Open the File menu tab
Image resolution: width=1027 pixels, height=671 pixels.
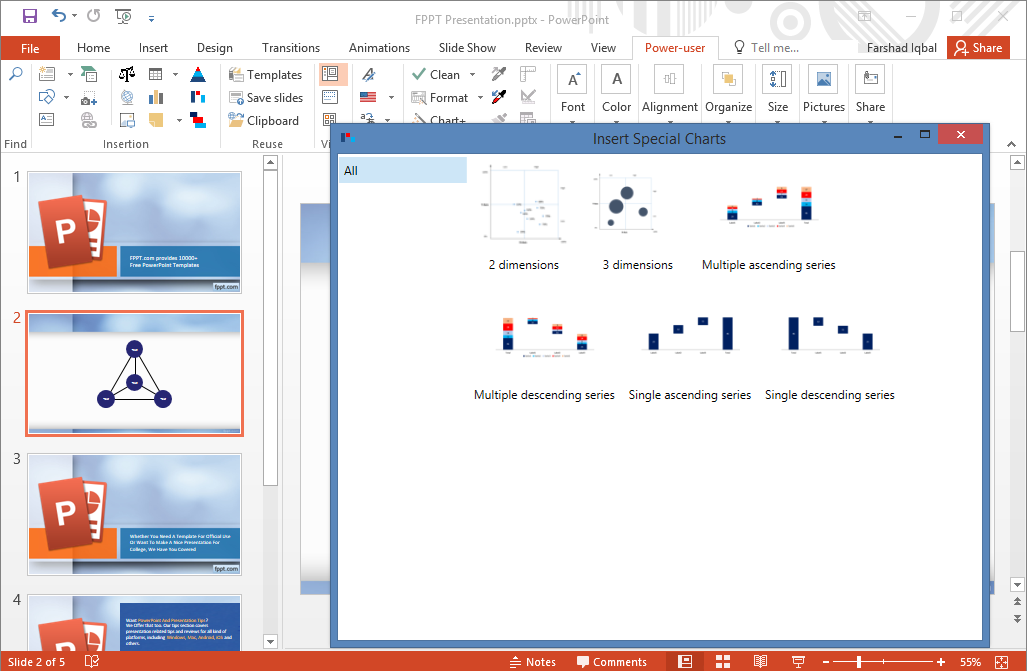click(x=30, y=48)
